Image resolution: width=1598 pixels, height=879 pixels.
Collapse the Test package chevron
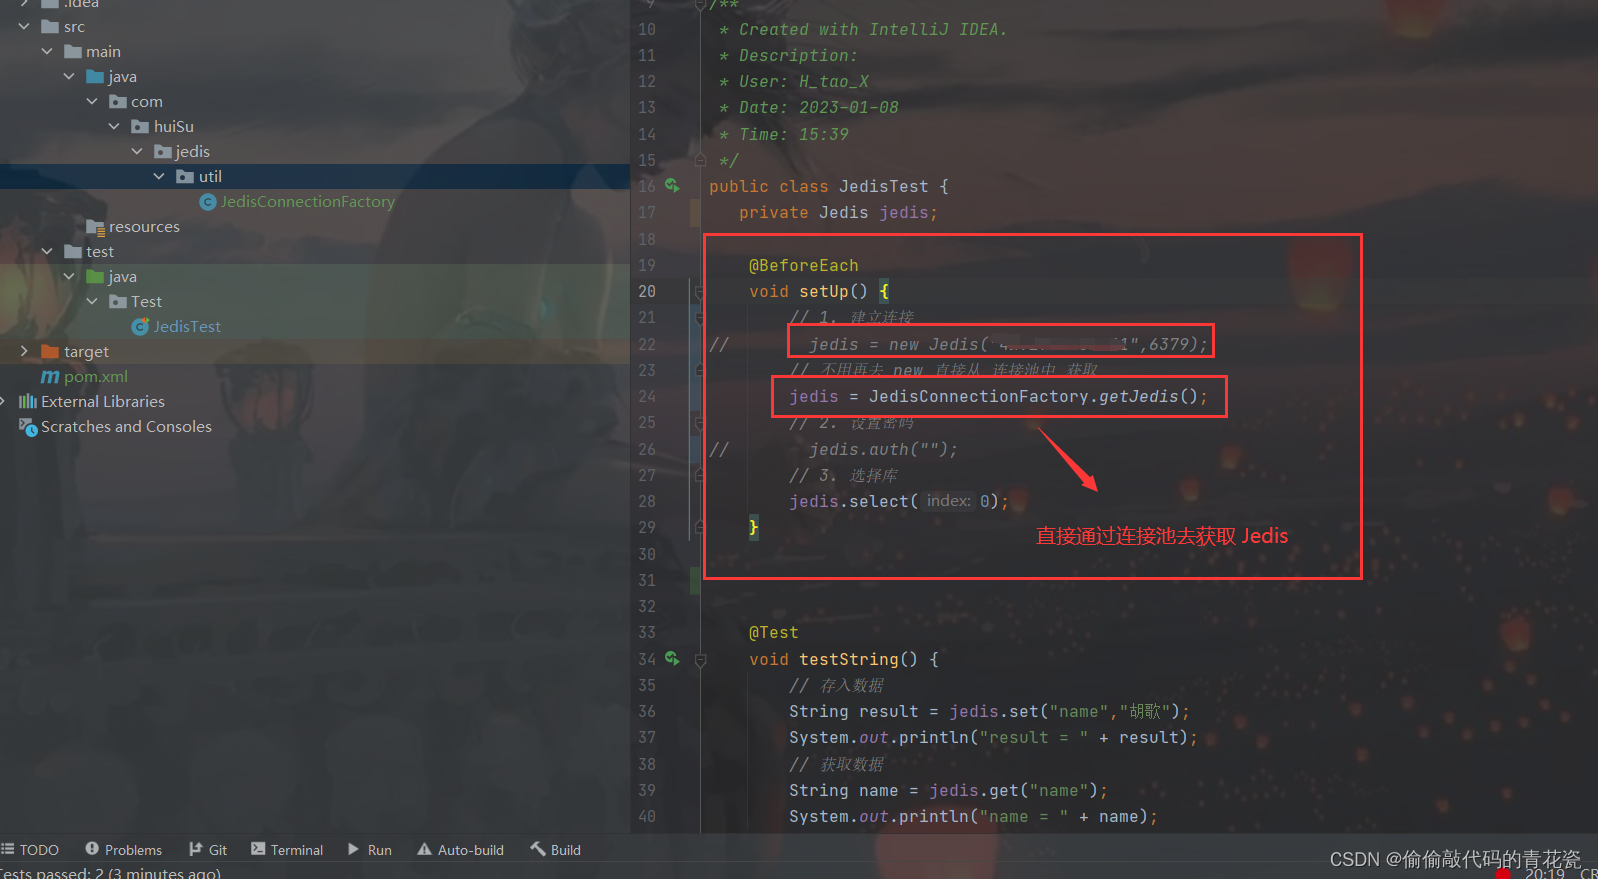pyautogui.click(x=92, y=301)
